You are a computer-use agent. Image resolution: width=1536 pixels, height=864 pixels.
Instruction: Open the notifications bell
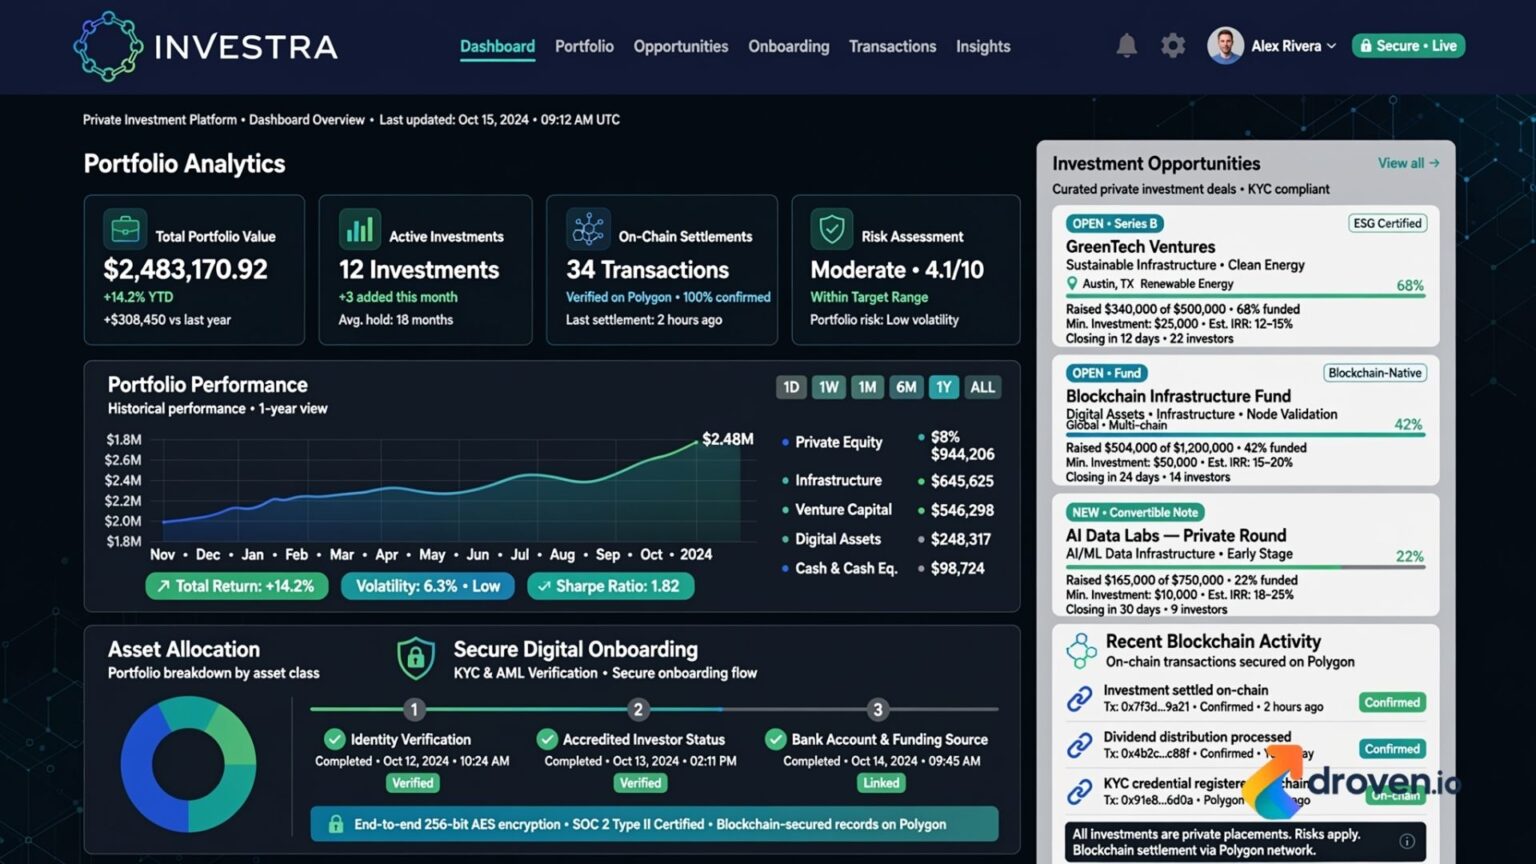1127,45
